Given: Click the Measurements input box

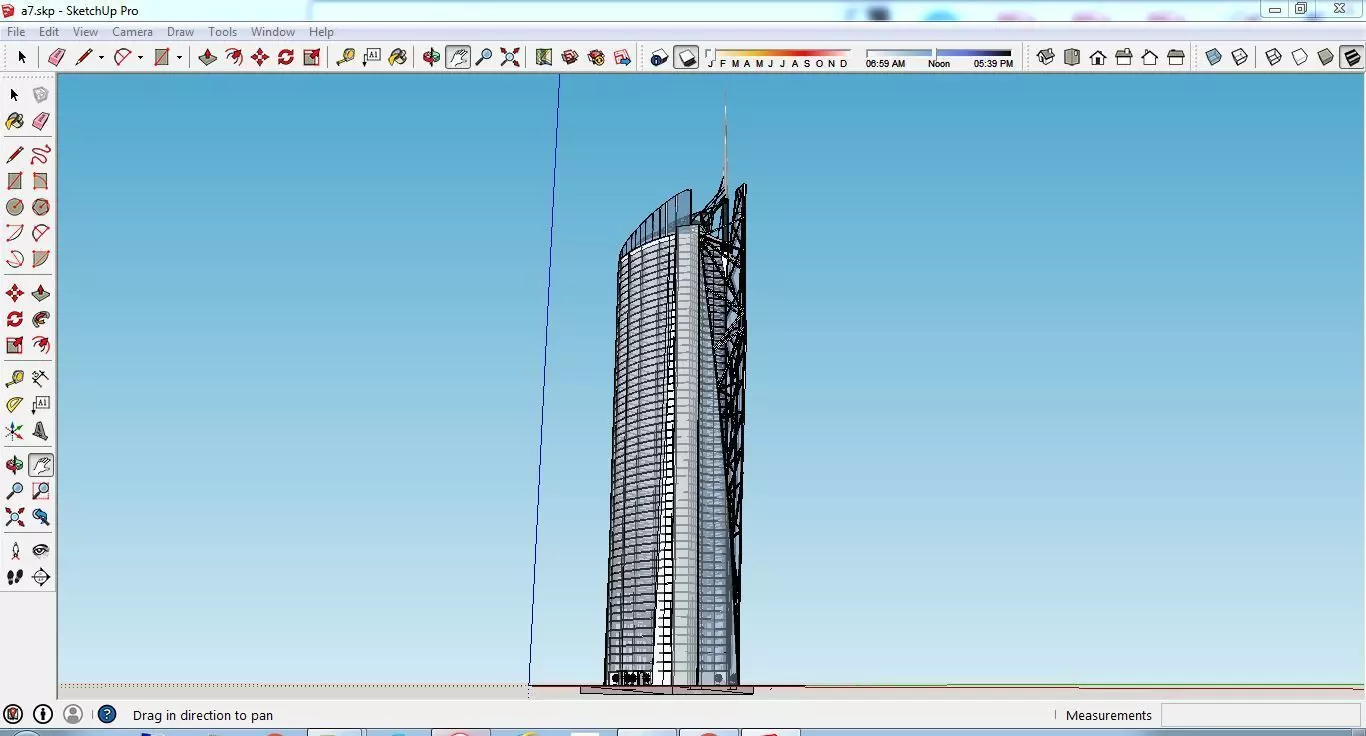Looking at the screenshot, I should coord(1260,715).
